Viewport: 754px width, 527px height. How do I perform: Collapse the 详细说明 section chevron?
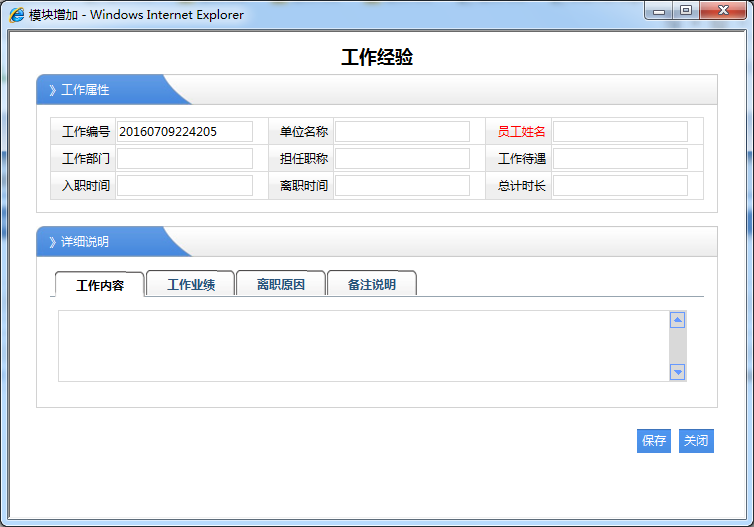(52, 242)
